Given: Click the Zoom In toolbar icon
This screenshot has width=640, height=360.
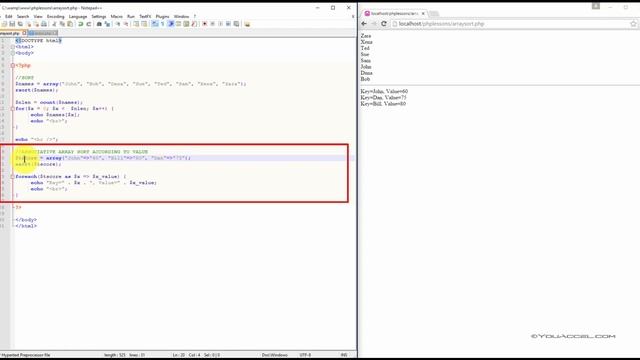Looking at the screenshot, I should pos(118,24).
